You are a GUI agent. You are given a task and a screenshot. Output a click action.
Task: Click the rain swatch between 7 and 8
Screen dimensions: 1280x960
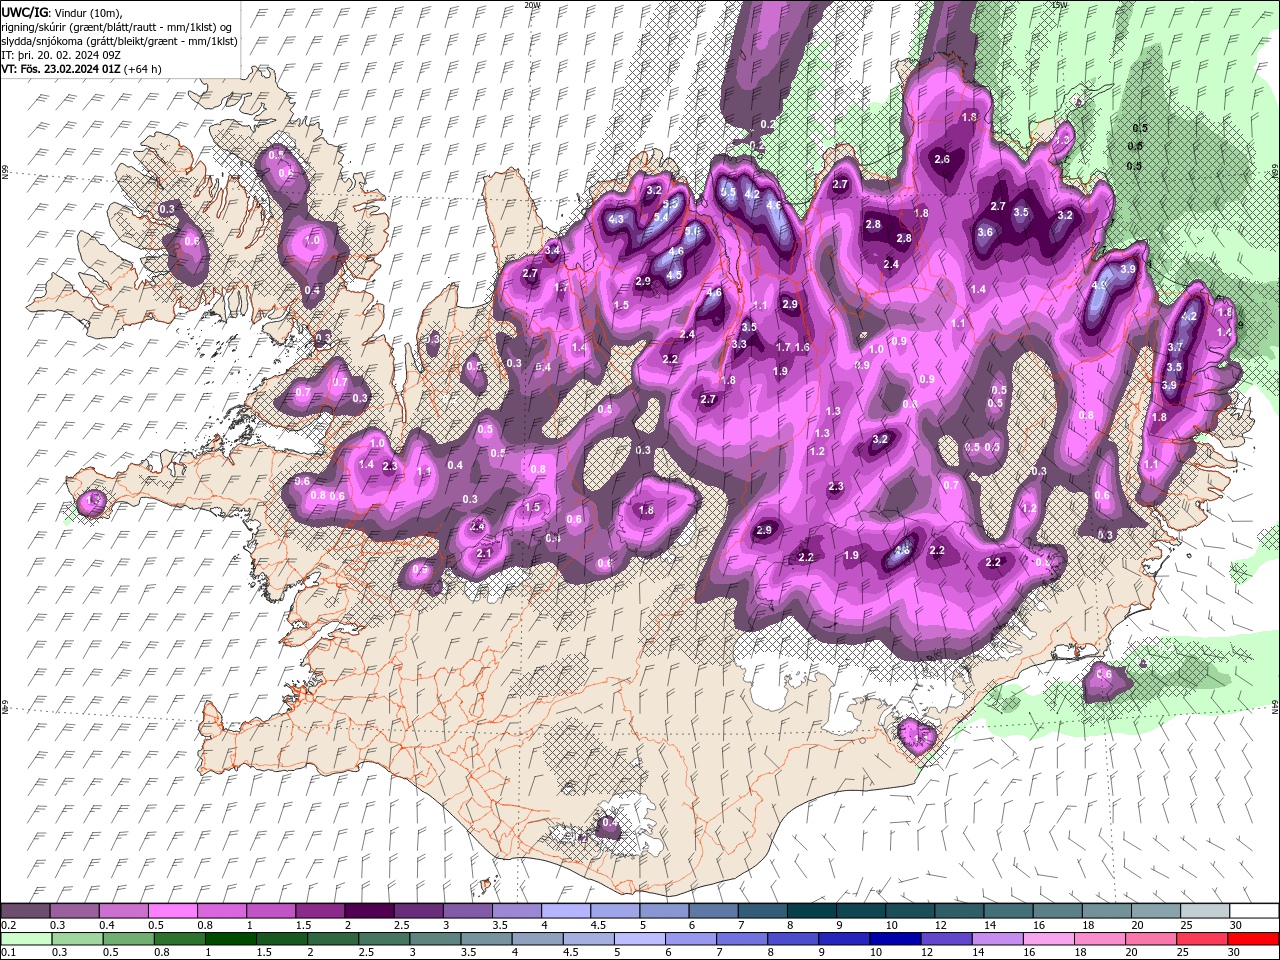click(742, 939)
